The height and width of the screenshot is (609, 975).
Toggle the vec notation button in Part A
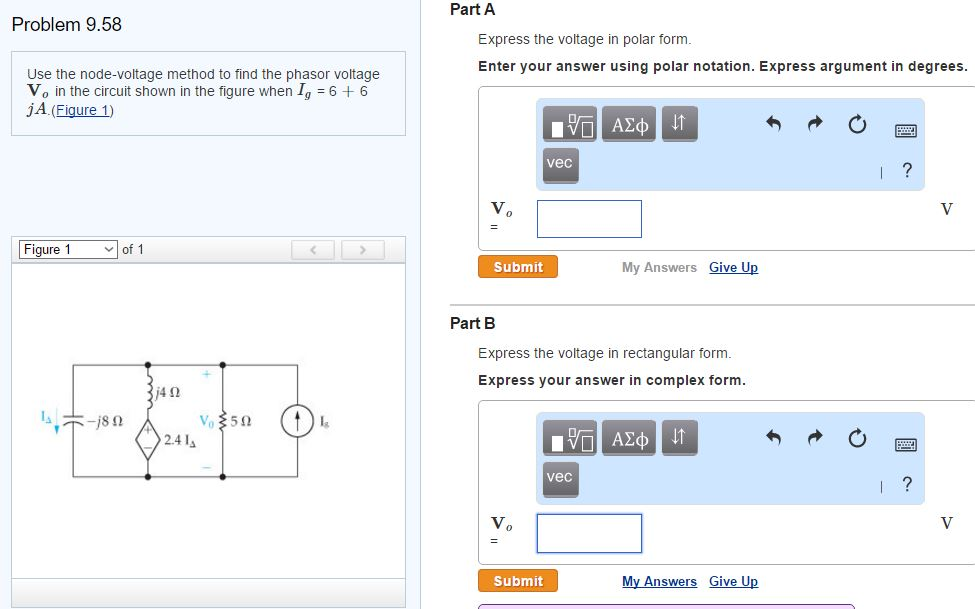coord(559,166)
